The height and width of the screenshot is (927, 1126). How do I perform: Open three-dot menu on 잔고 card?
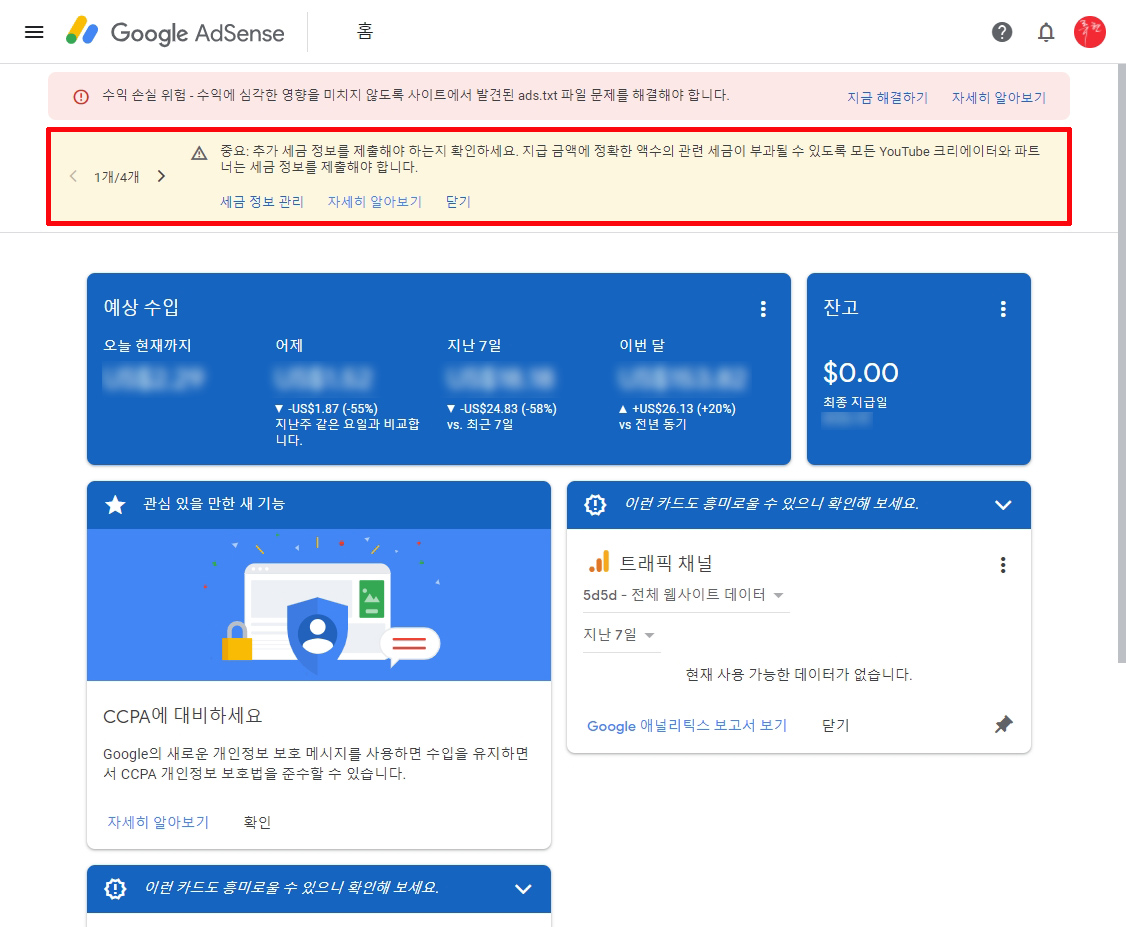point(1003,309)
